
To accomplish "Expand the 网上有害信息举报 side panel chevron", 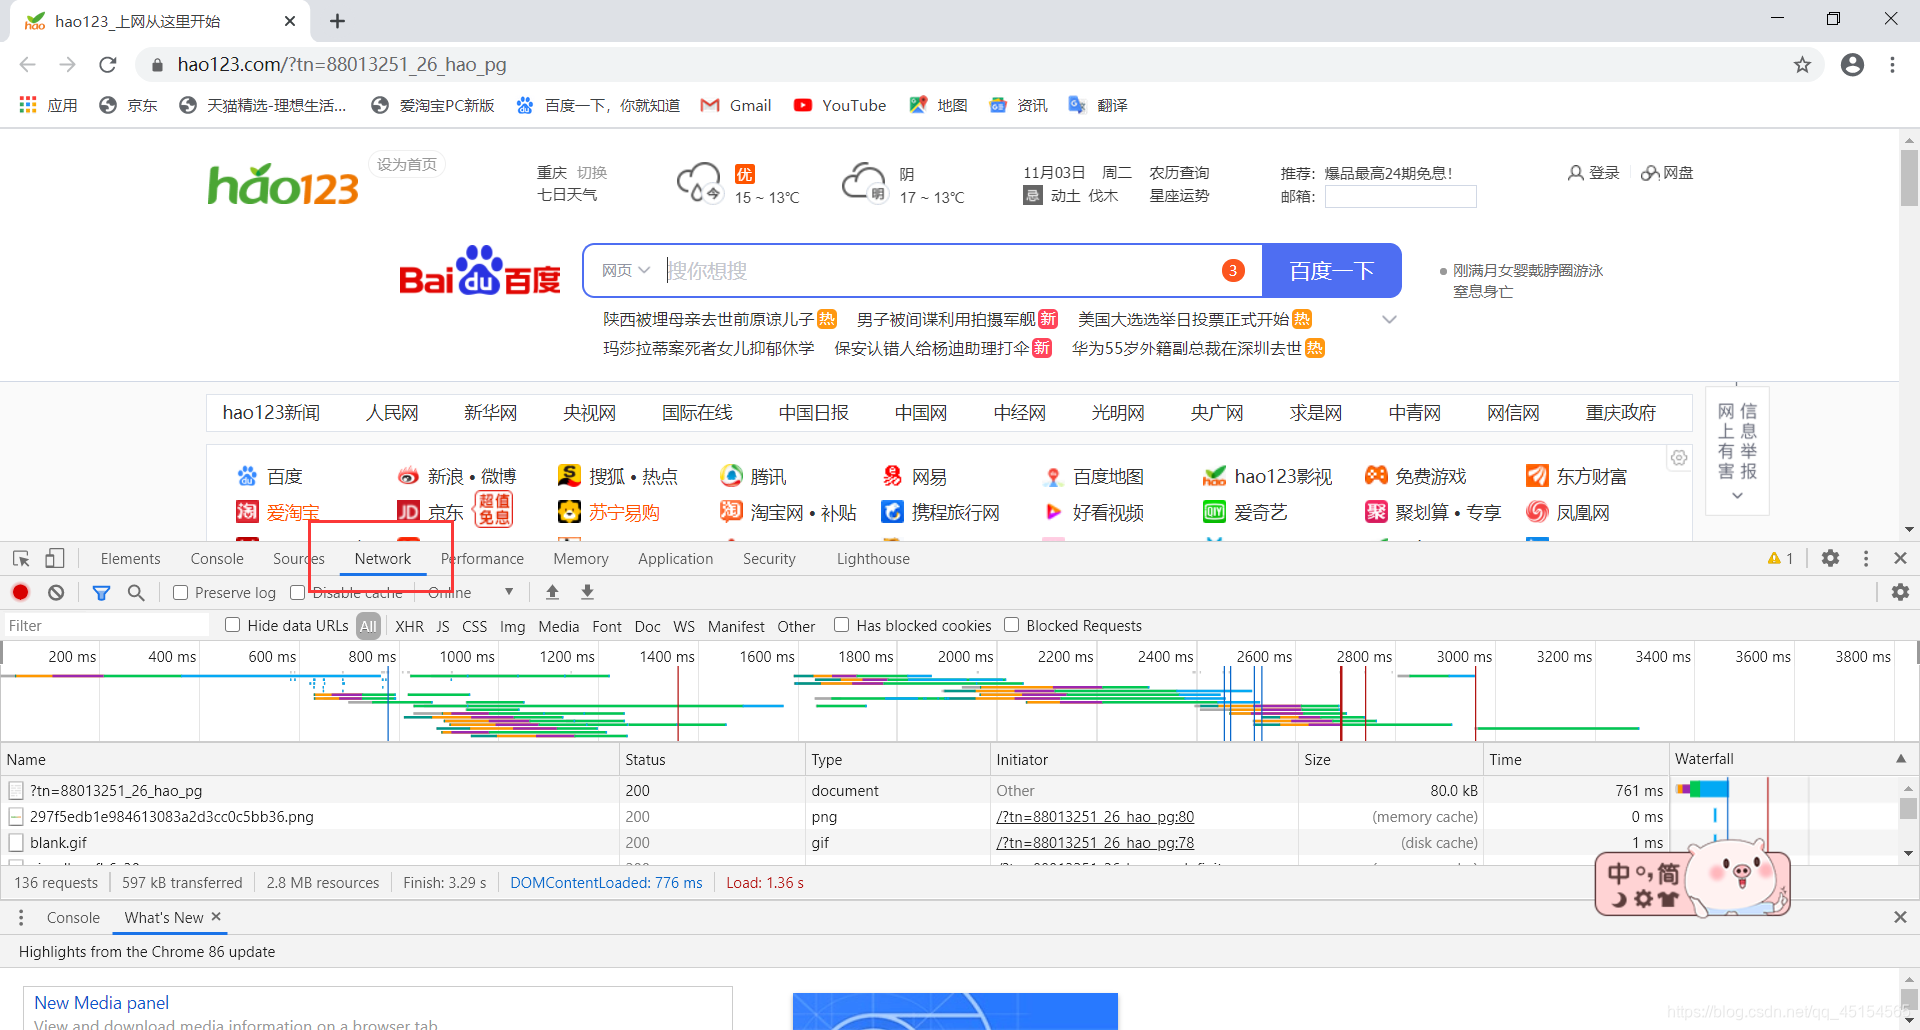I will pyautogui.click(x=1737, y=495).
